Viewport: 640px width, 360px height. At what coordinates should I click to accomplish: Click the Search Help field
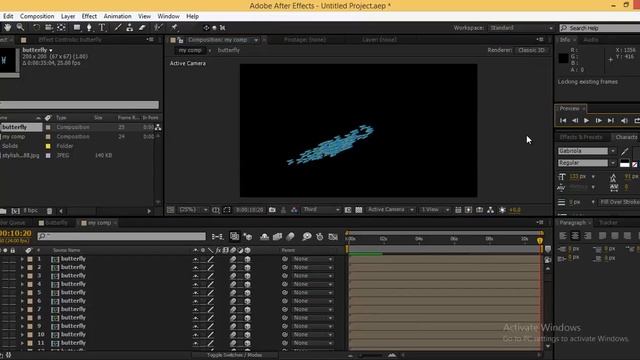point(600,28)
